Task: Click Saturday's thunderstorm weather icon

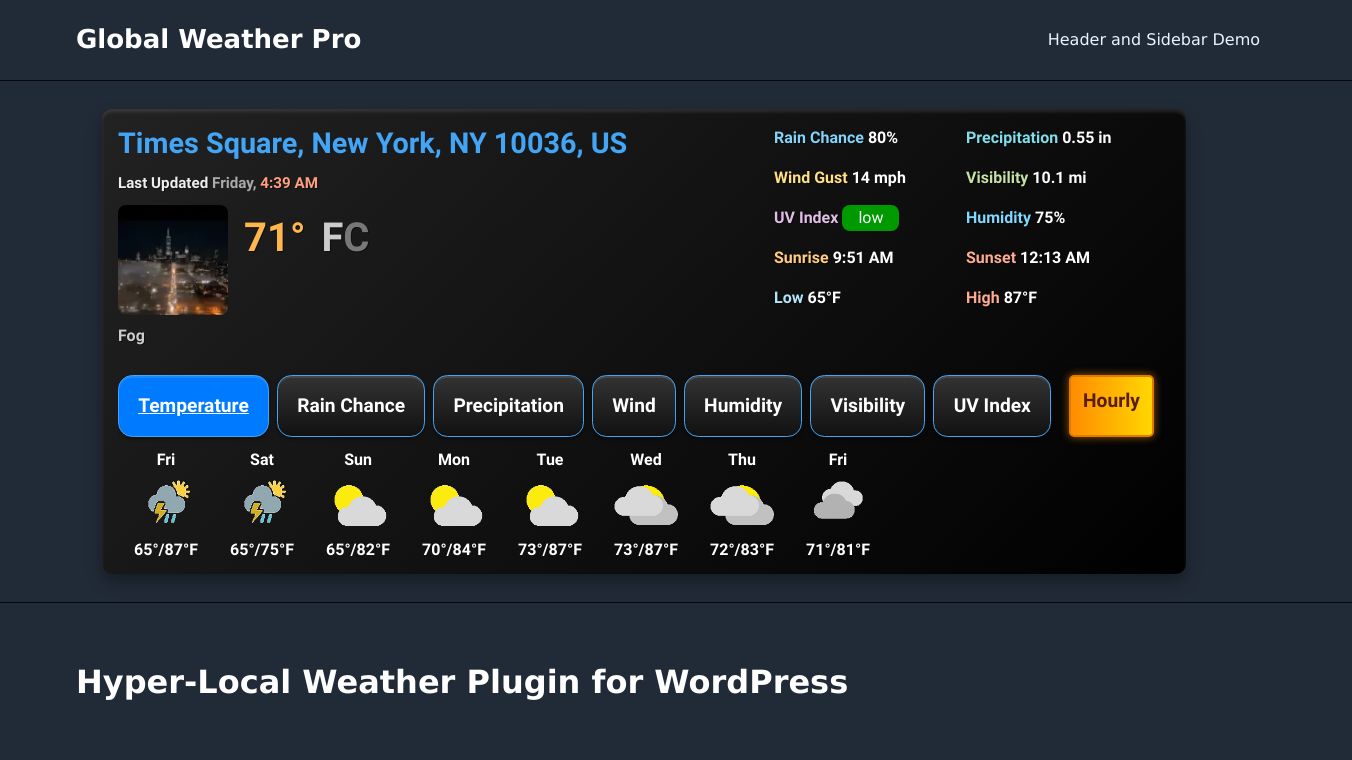Action: pyautogui.click(x=263, y=503)
